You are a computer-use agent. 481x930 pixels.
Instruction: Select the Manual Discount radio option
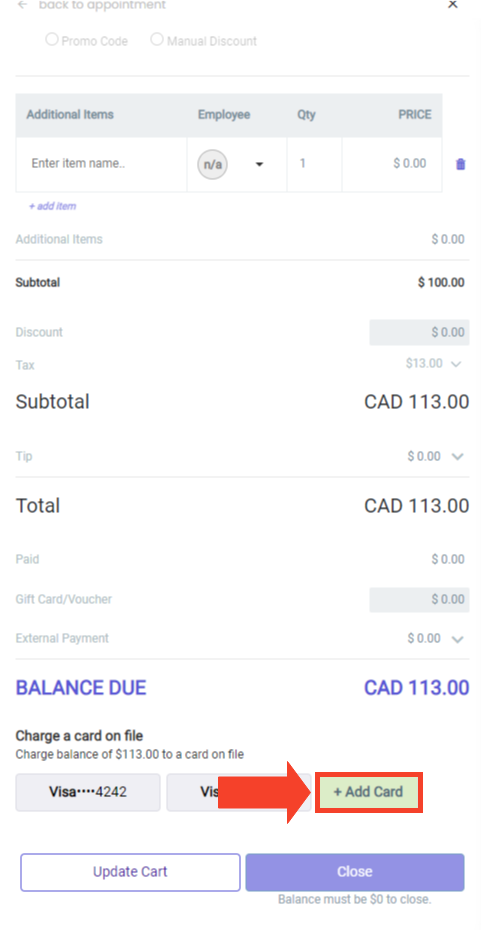point(157,40)
